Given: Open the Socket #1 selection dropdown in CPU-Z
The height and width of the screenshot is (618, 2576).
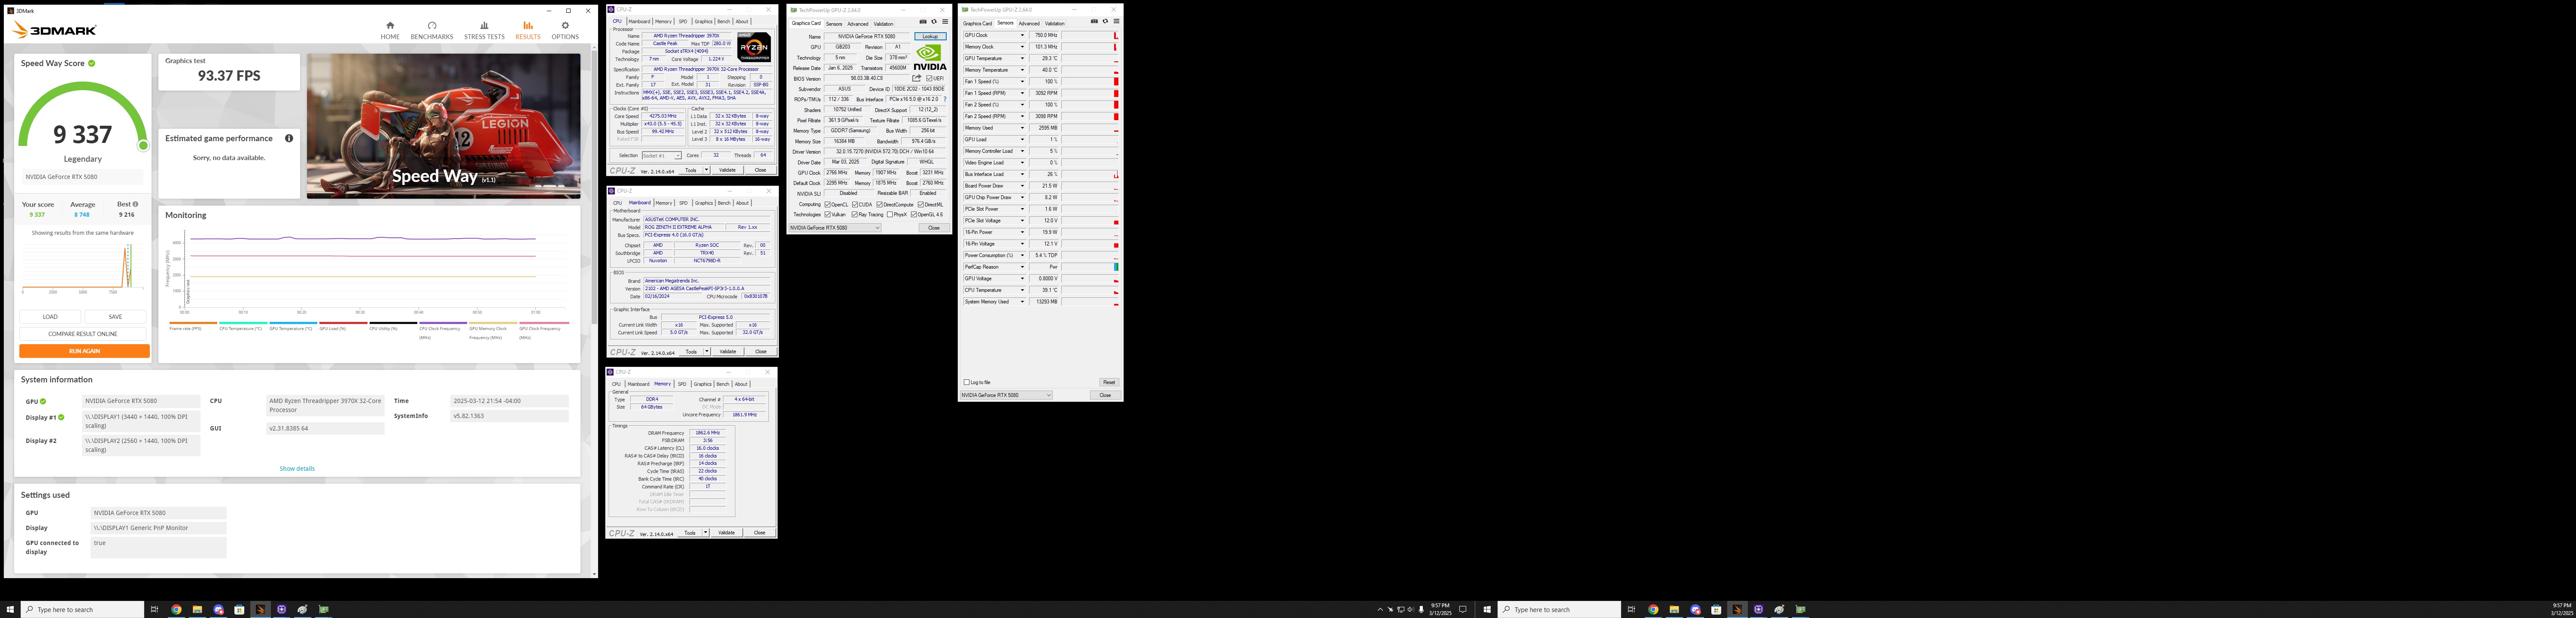Looking at the screenshot, I should [x=661, y=156].
